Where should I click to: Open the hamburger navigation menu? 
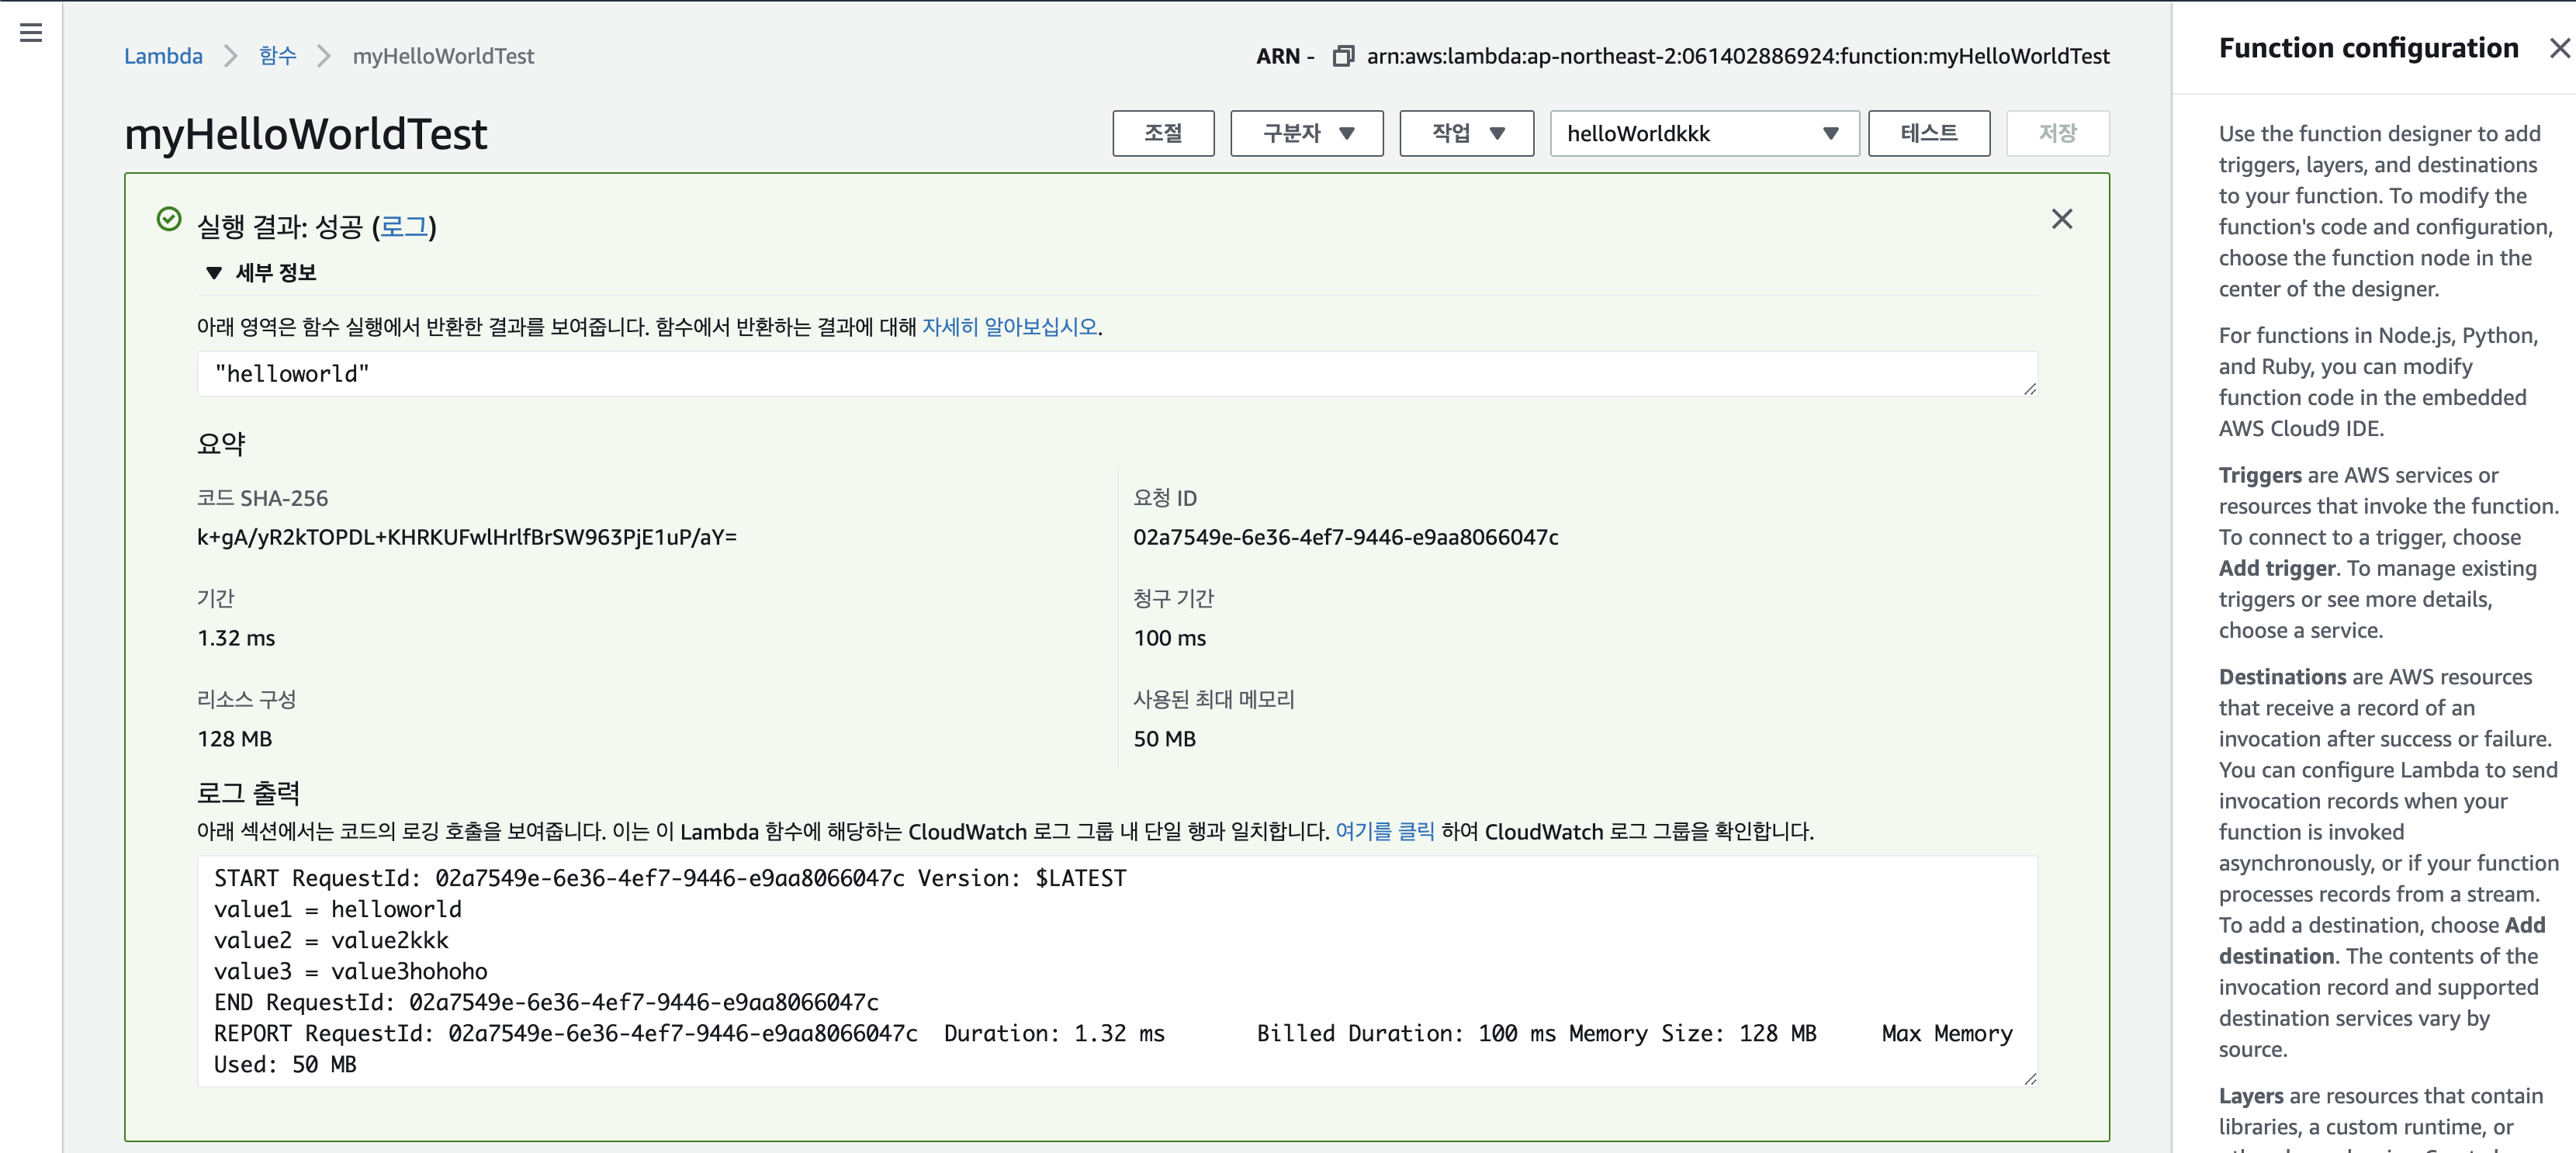[x=31, y=33]
